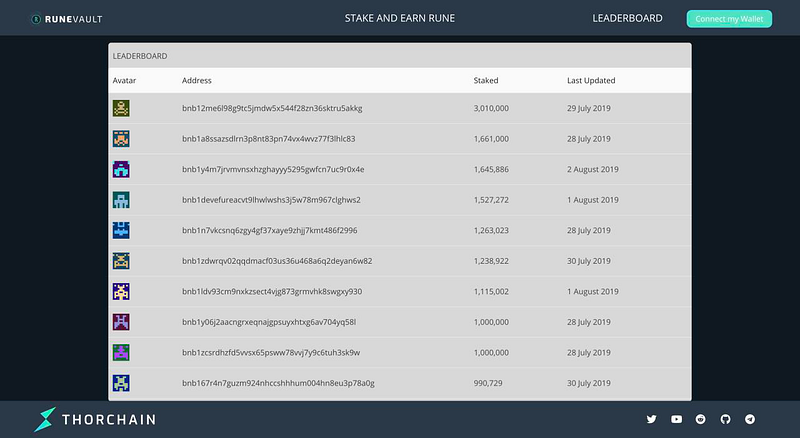Click avatar in the 1,238,922 staked row

tap(121, 261)
